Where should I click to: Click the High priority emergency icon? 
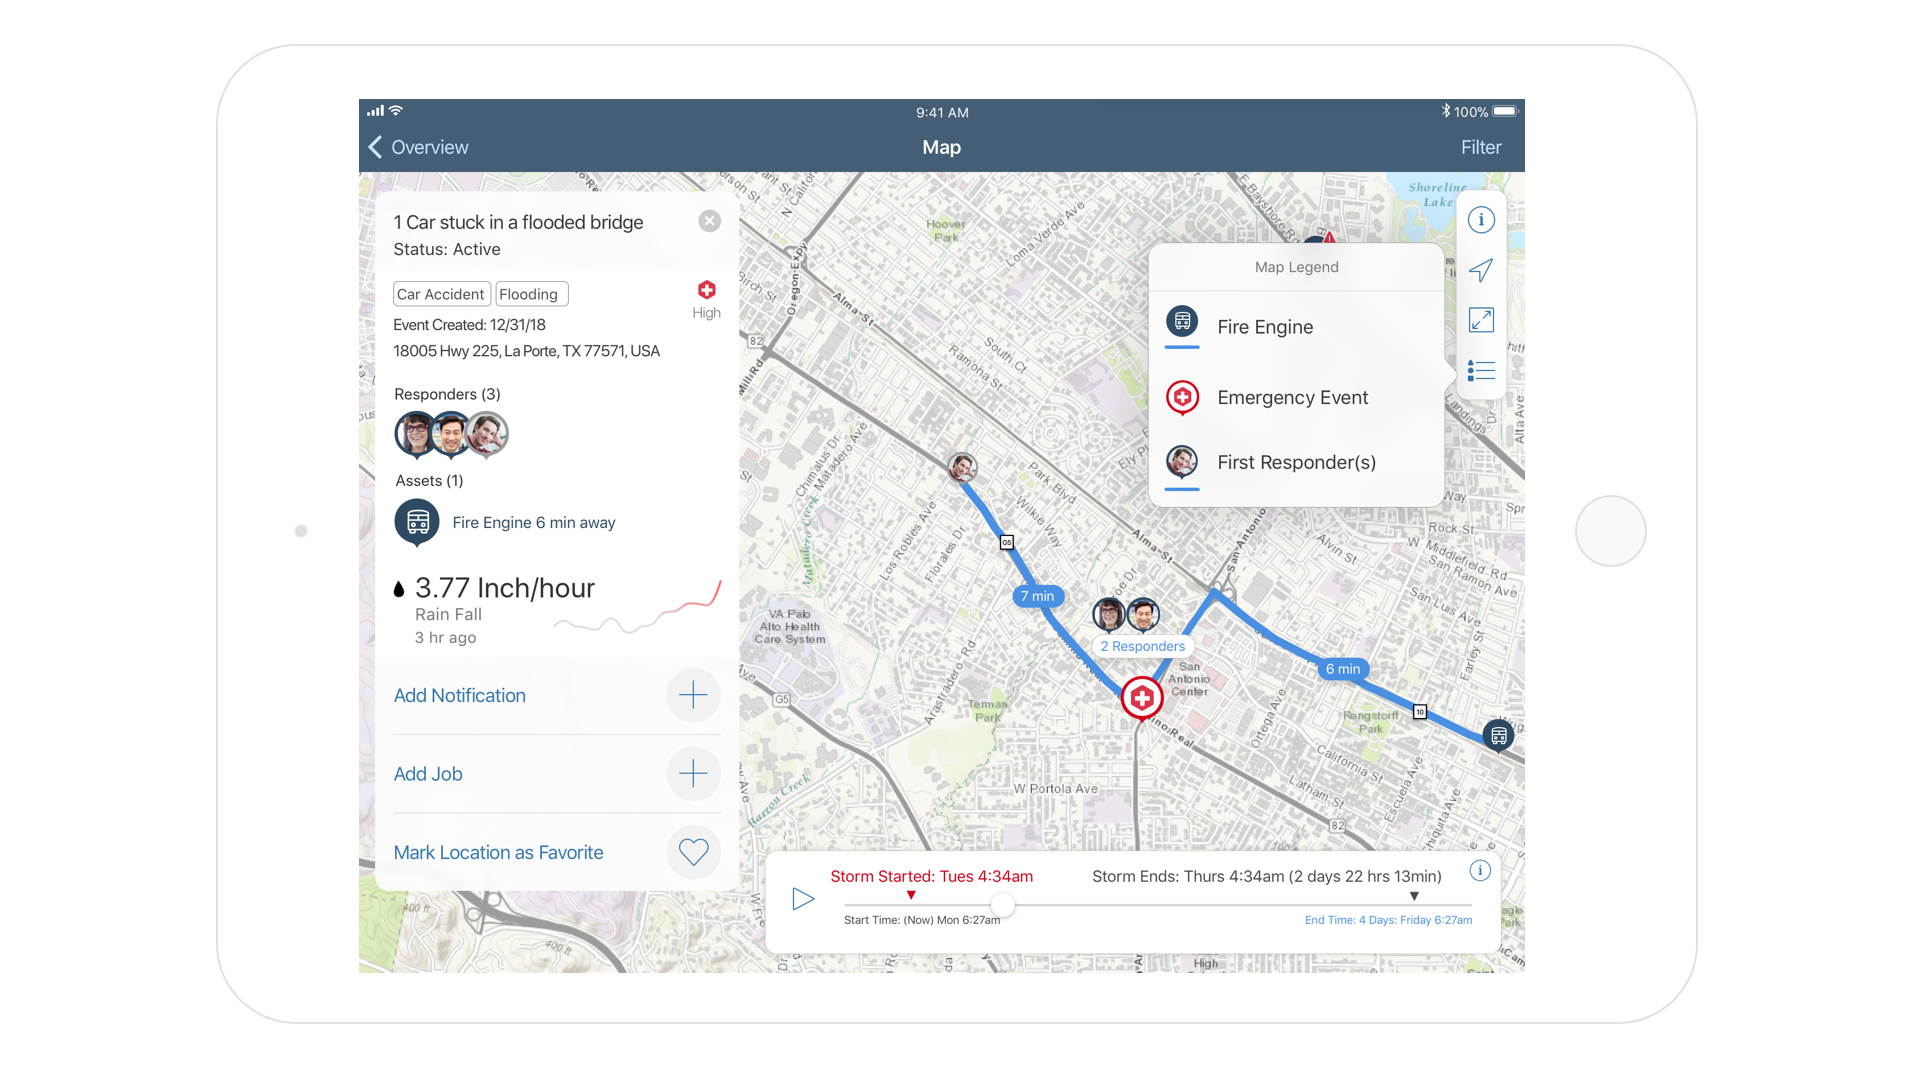(x=706, y=290)
